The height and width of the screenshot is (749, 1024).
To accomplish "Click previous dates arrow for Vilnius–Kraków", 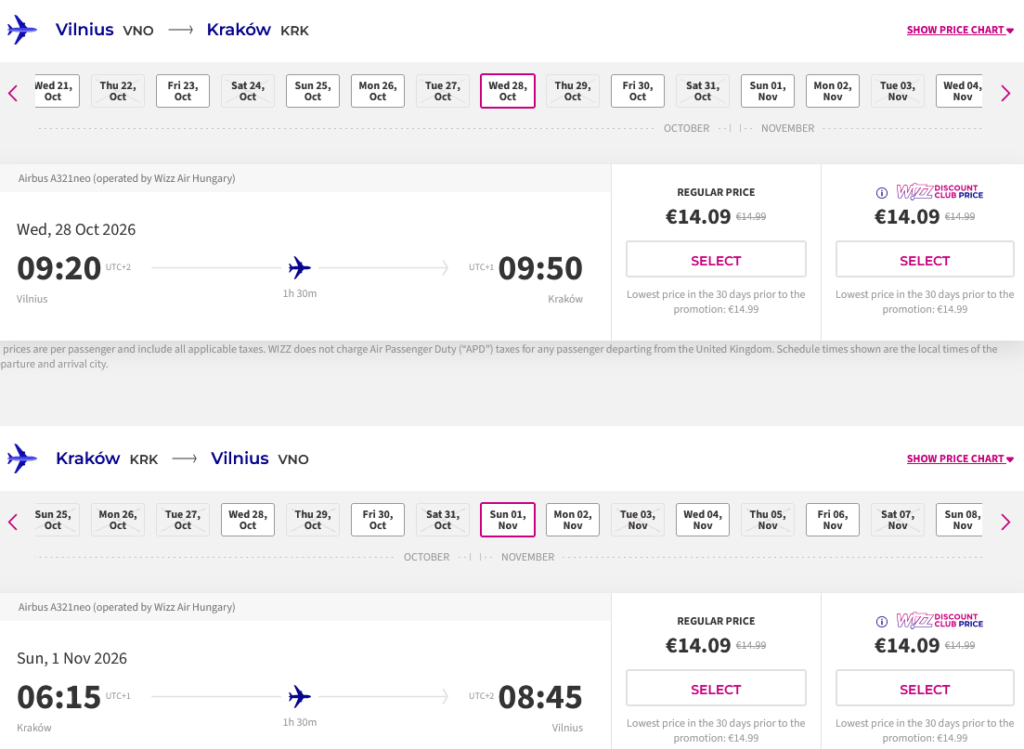I will (x=13, y=93).
